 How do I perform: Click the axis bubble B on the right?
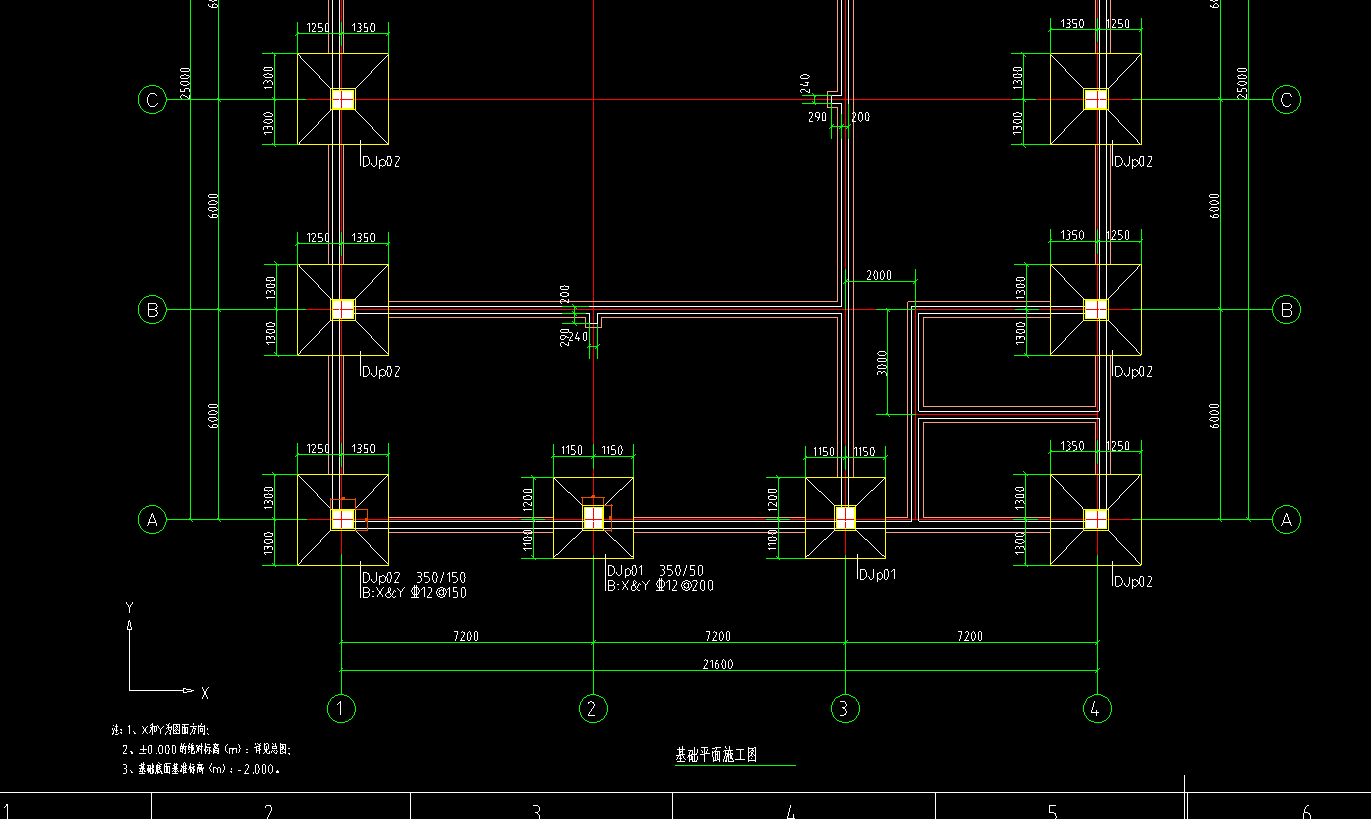pyautogui.click(x=1286, y=310)
